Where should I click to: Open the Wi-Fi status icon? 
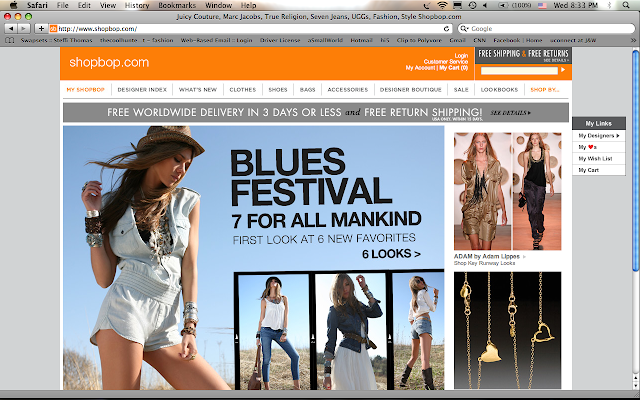(442, 5)
